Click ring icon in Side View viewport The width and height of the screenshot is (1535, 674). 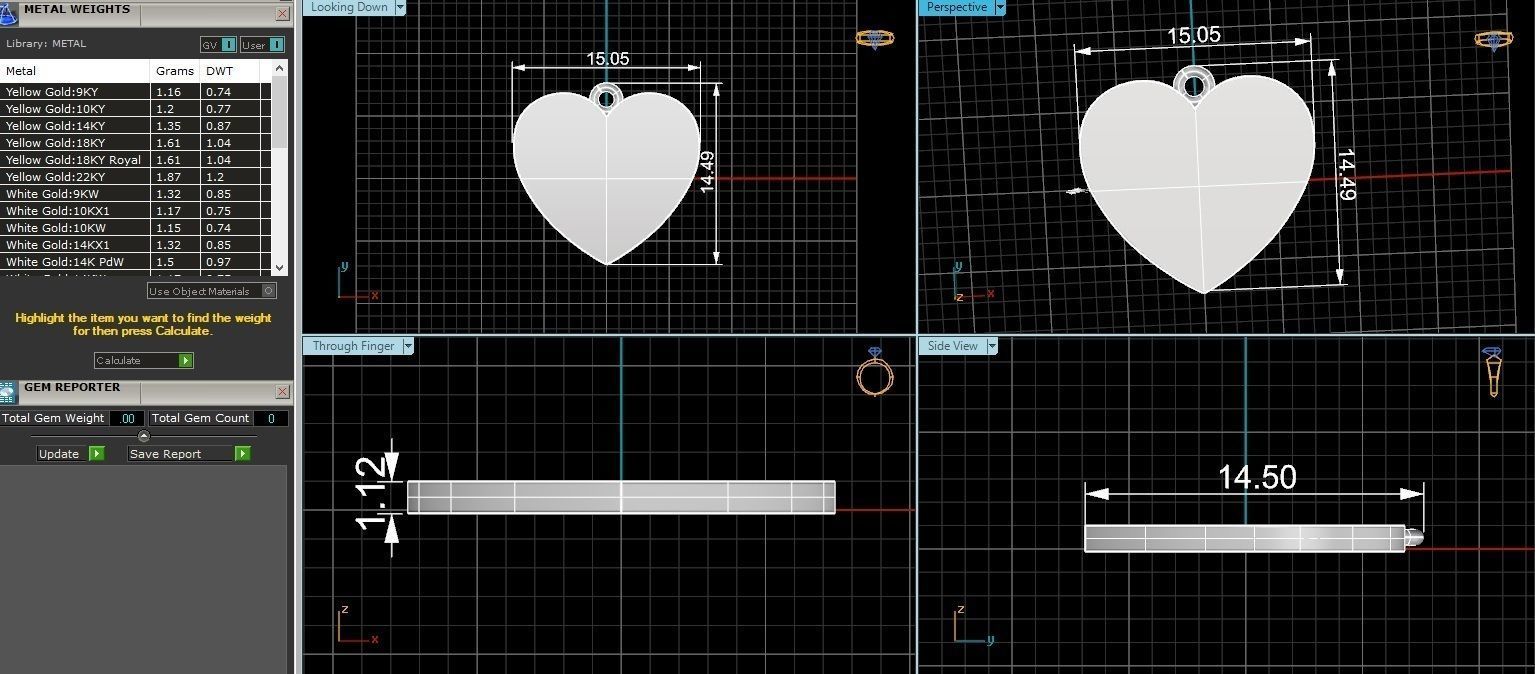coord(1493,372)
